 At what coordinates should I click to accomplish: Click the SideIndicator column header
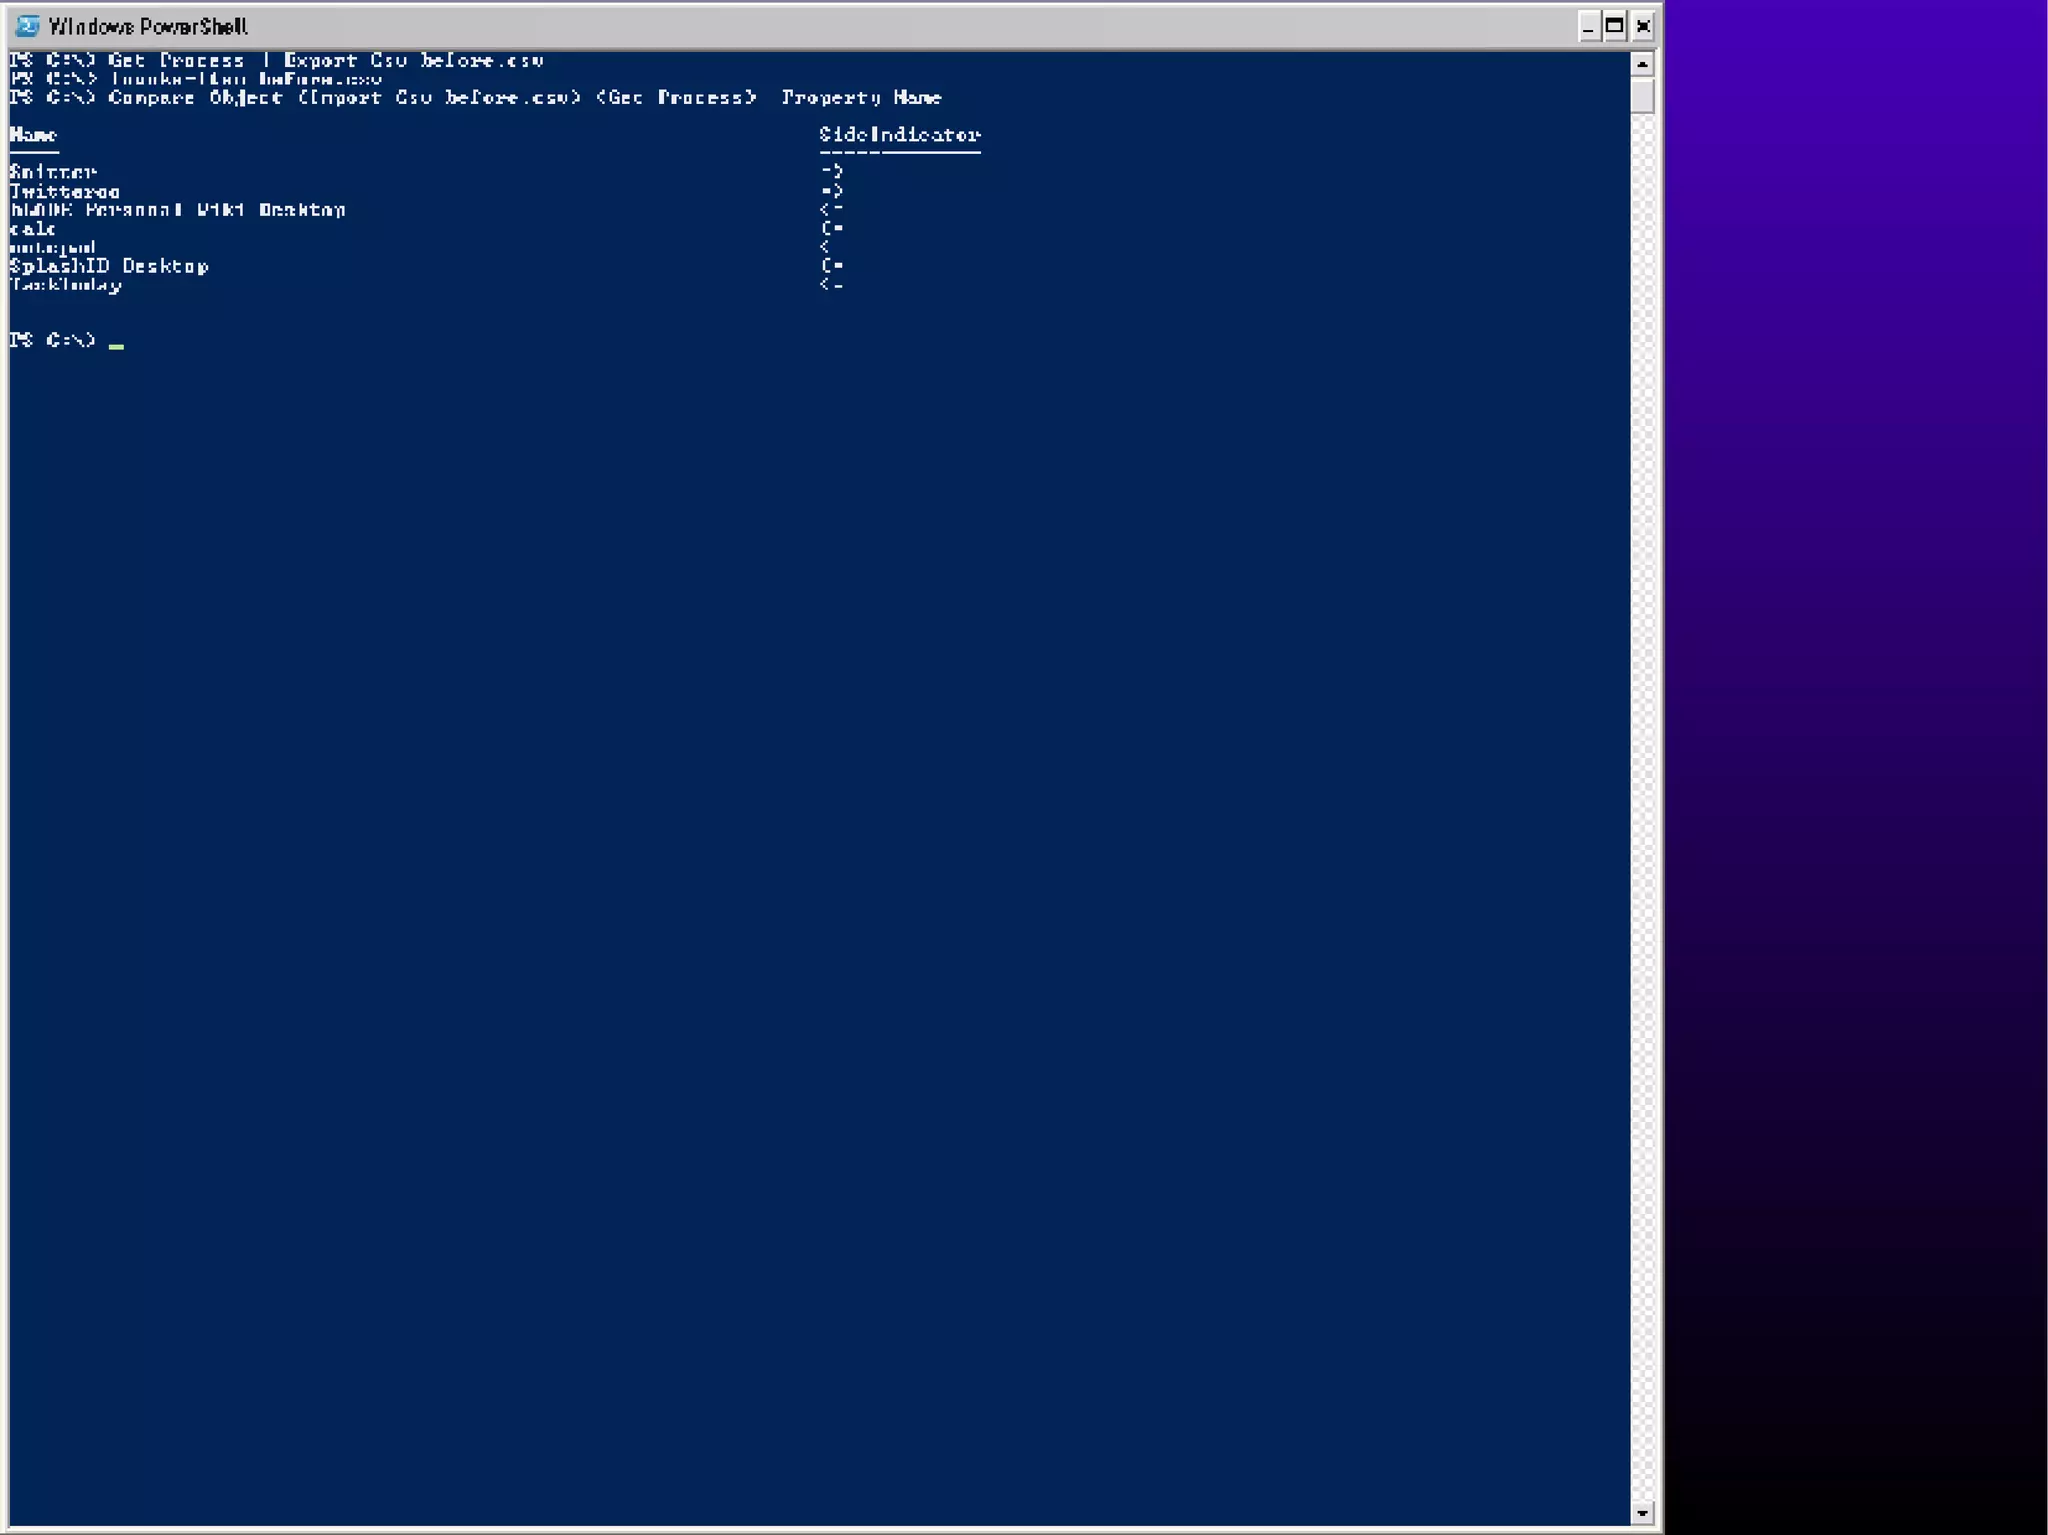click(x=899, y=135)
